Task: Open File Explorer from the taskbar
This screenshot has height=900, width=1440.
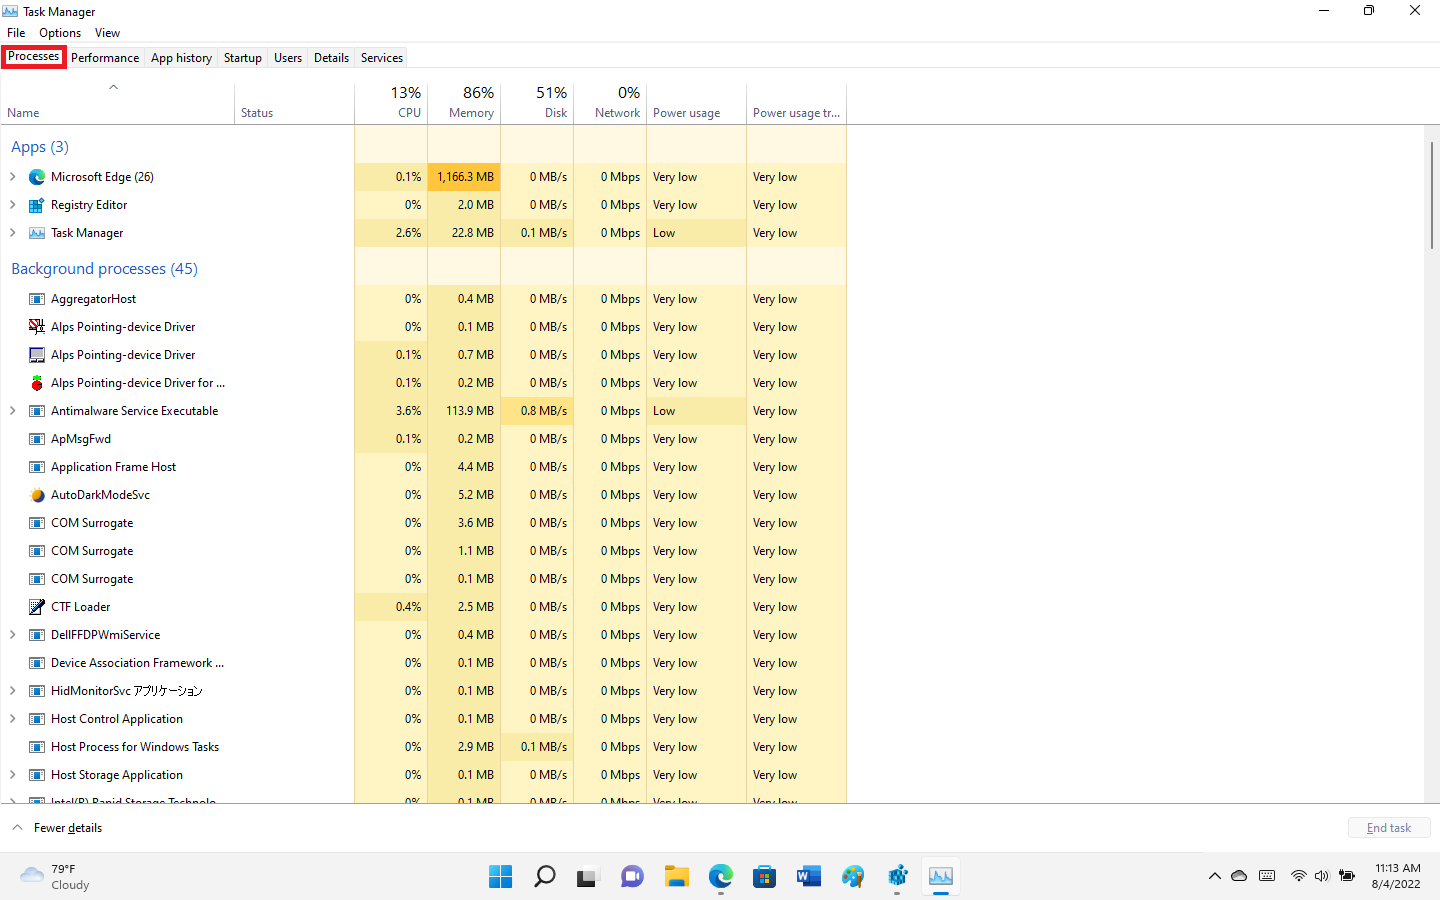Action: [x=677, y=877]
